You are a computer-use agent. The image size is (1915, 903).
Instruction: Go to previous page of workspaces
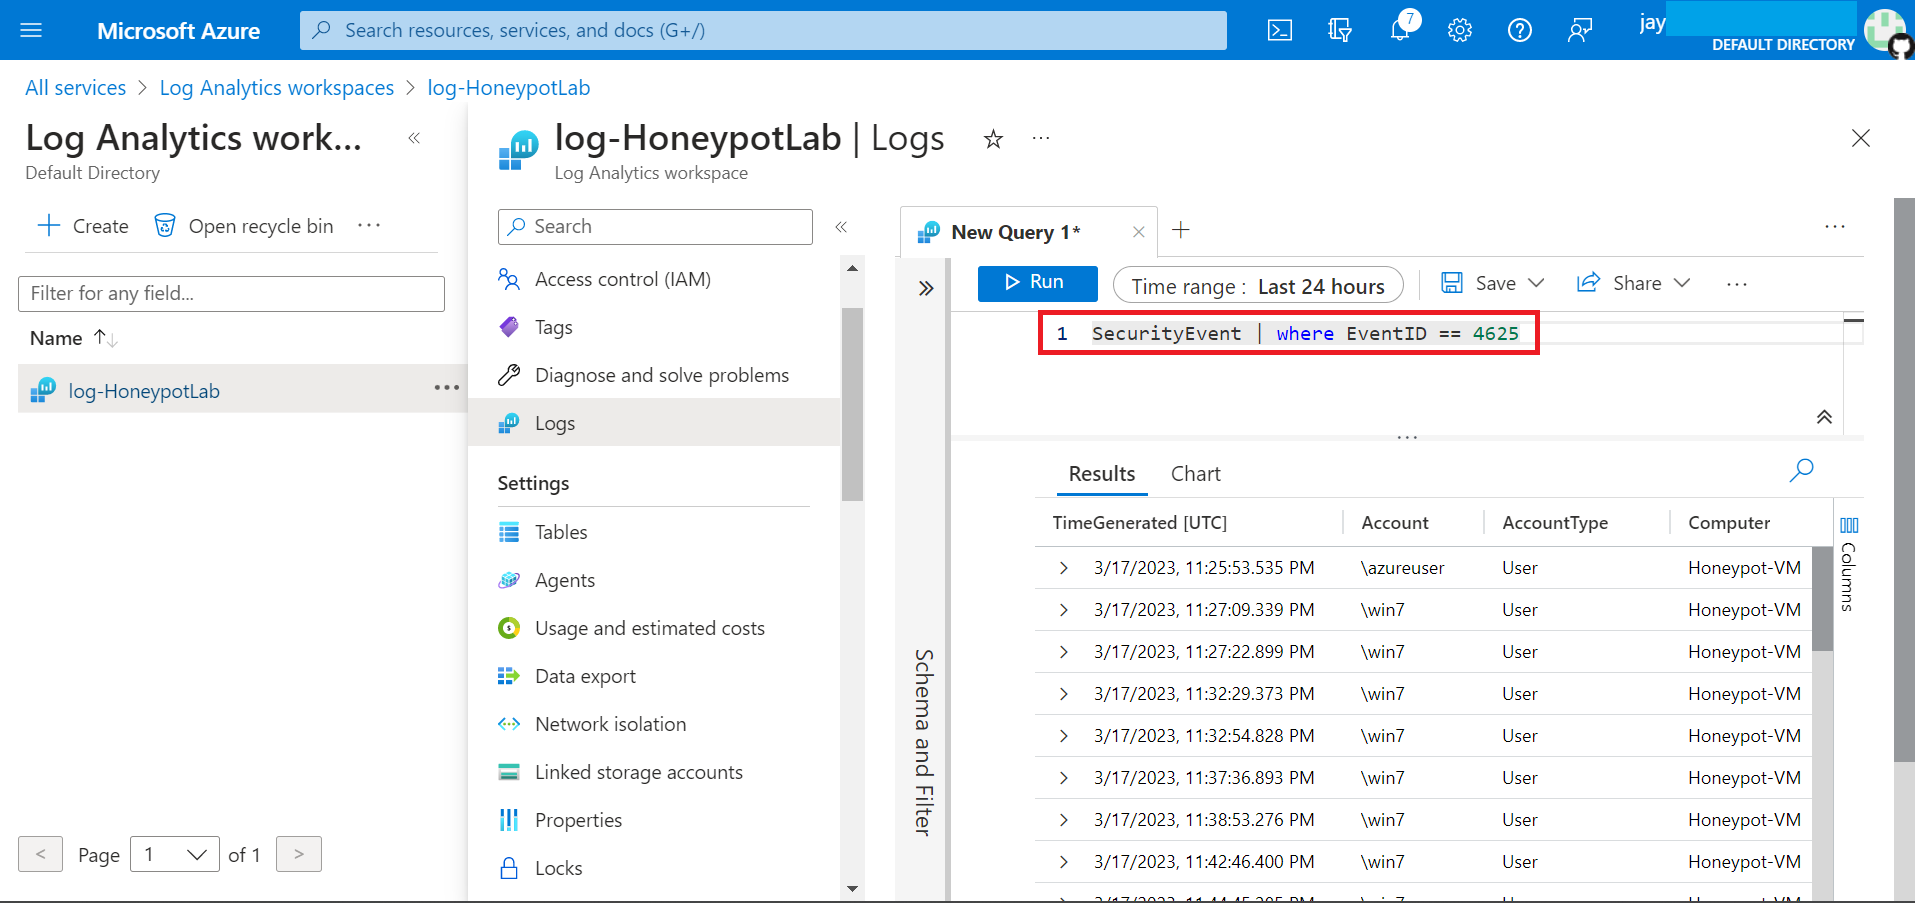coord(40,854)
